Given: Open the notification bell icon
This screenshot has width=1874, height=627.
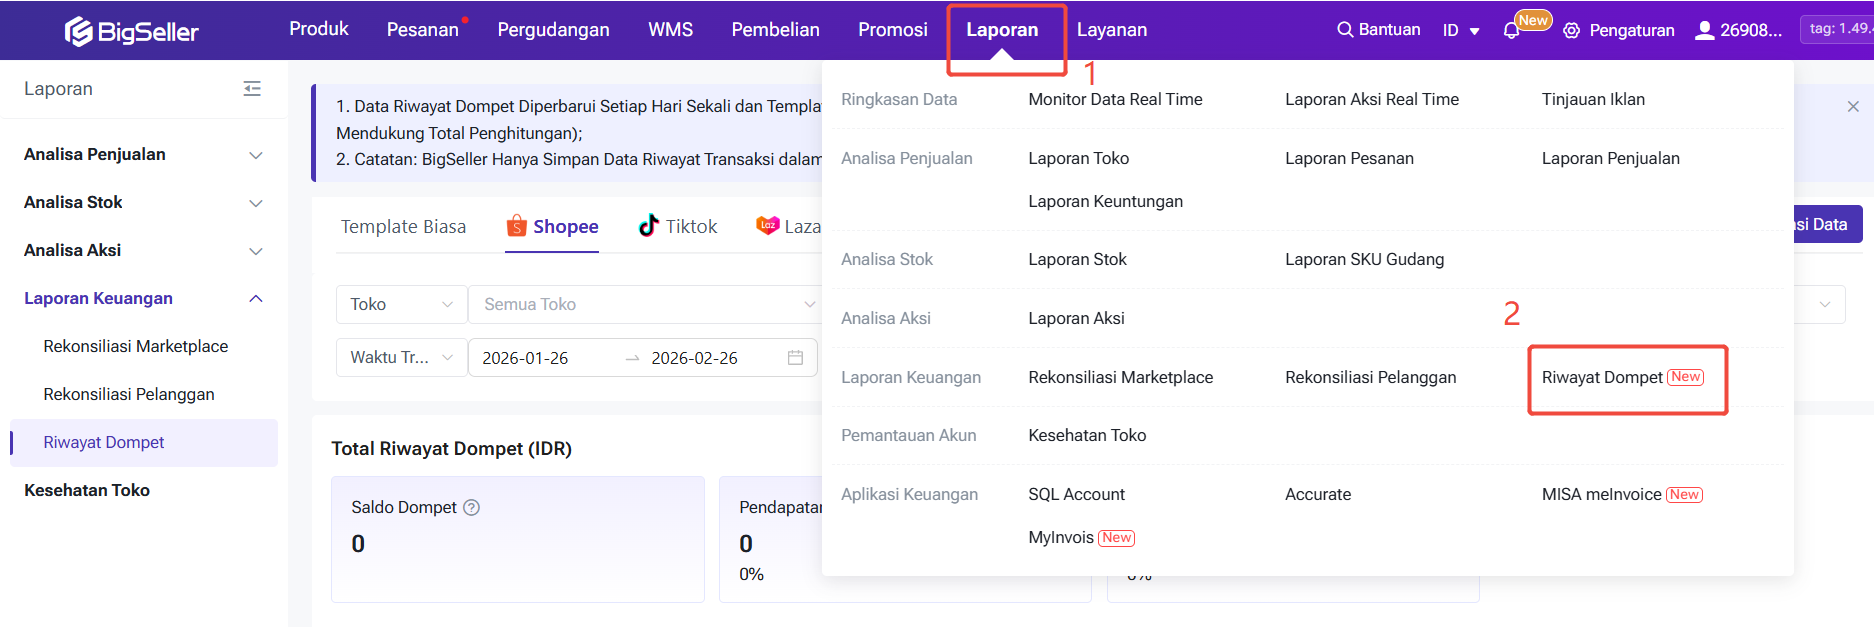Looking at the screenshot, I should pos(1511,31).
